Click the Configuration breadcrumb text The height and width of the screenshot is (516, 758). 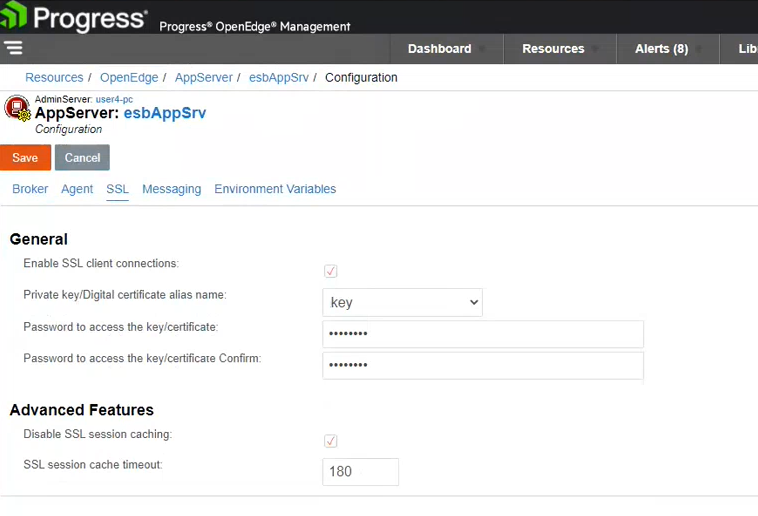pyautogui.click(x=361, y=77)
